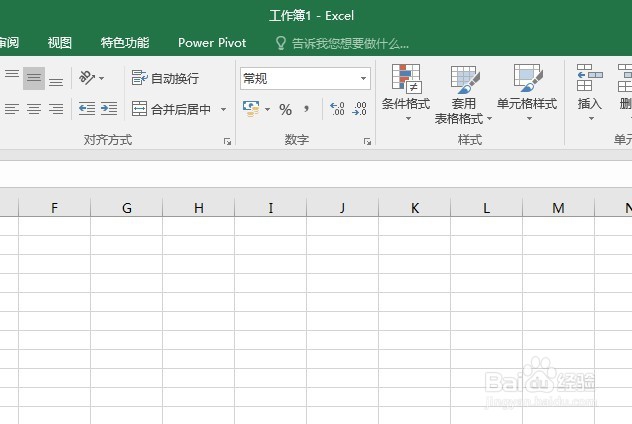
Task: Click the top align icon
Action: 12,74
